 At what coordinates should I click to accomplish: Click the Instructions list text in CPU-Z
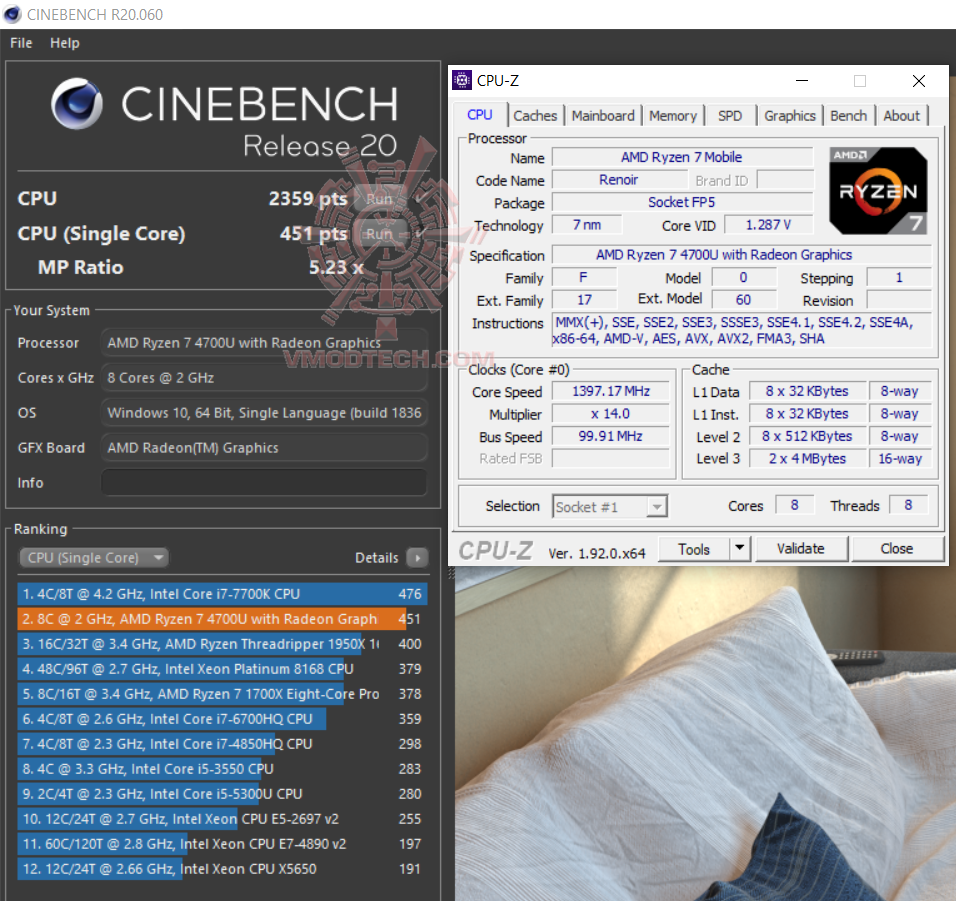click(741, 330)
